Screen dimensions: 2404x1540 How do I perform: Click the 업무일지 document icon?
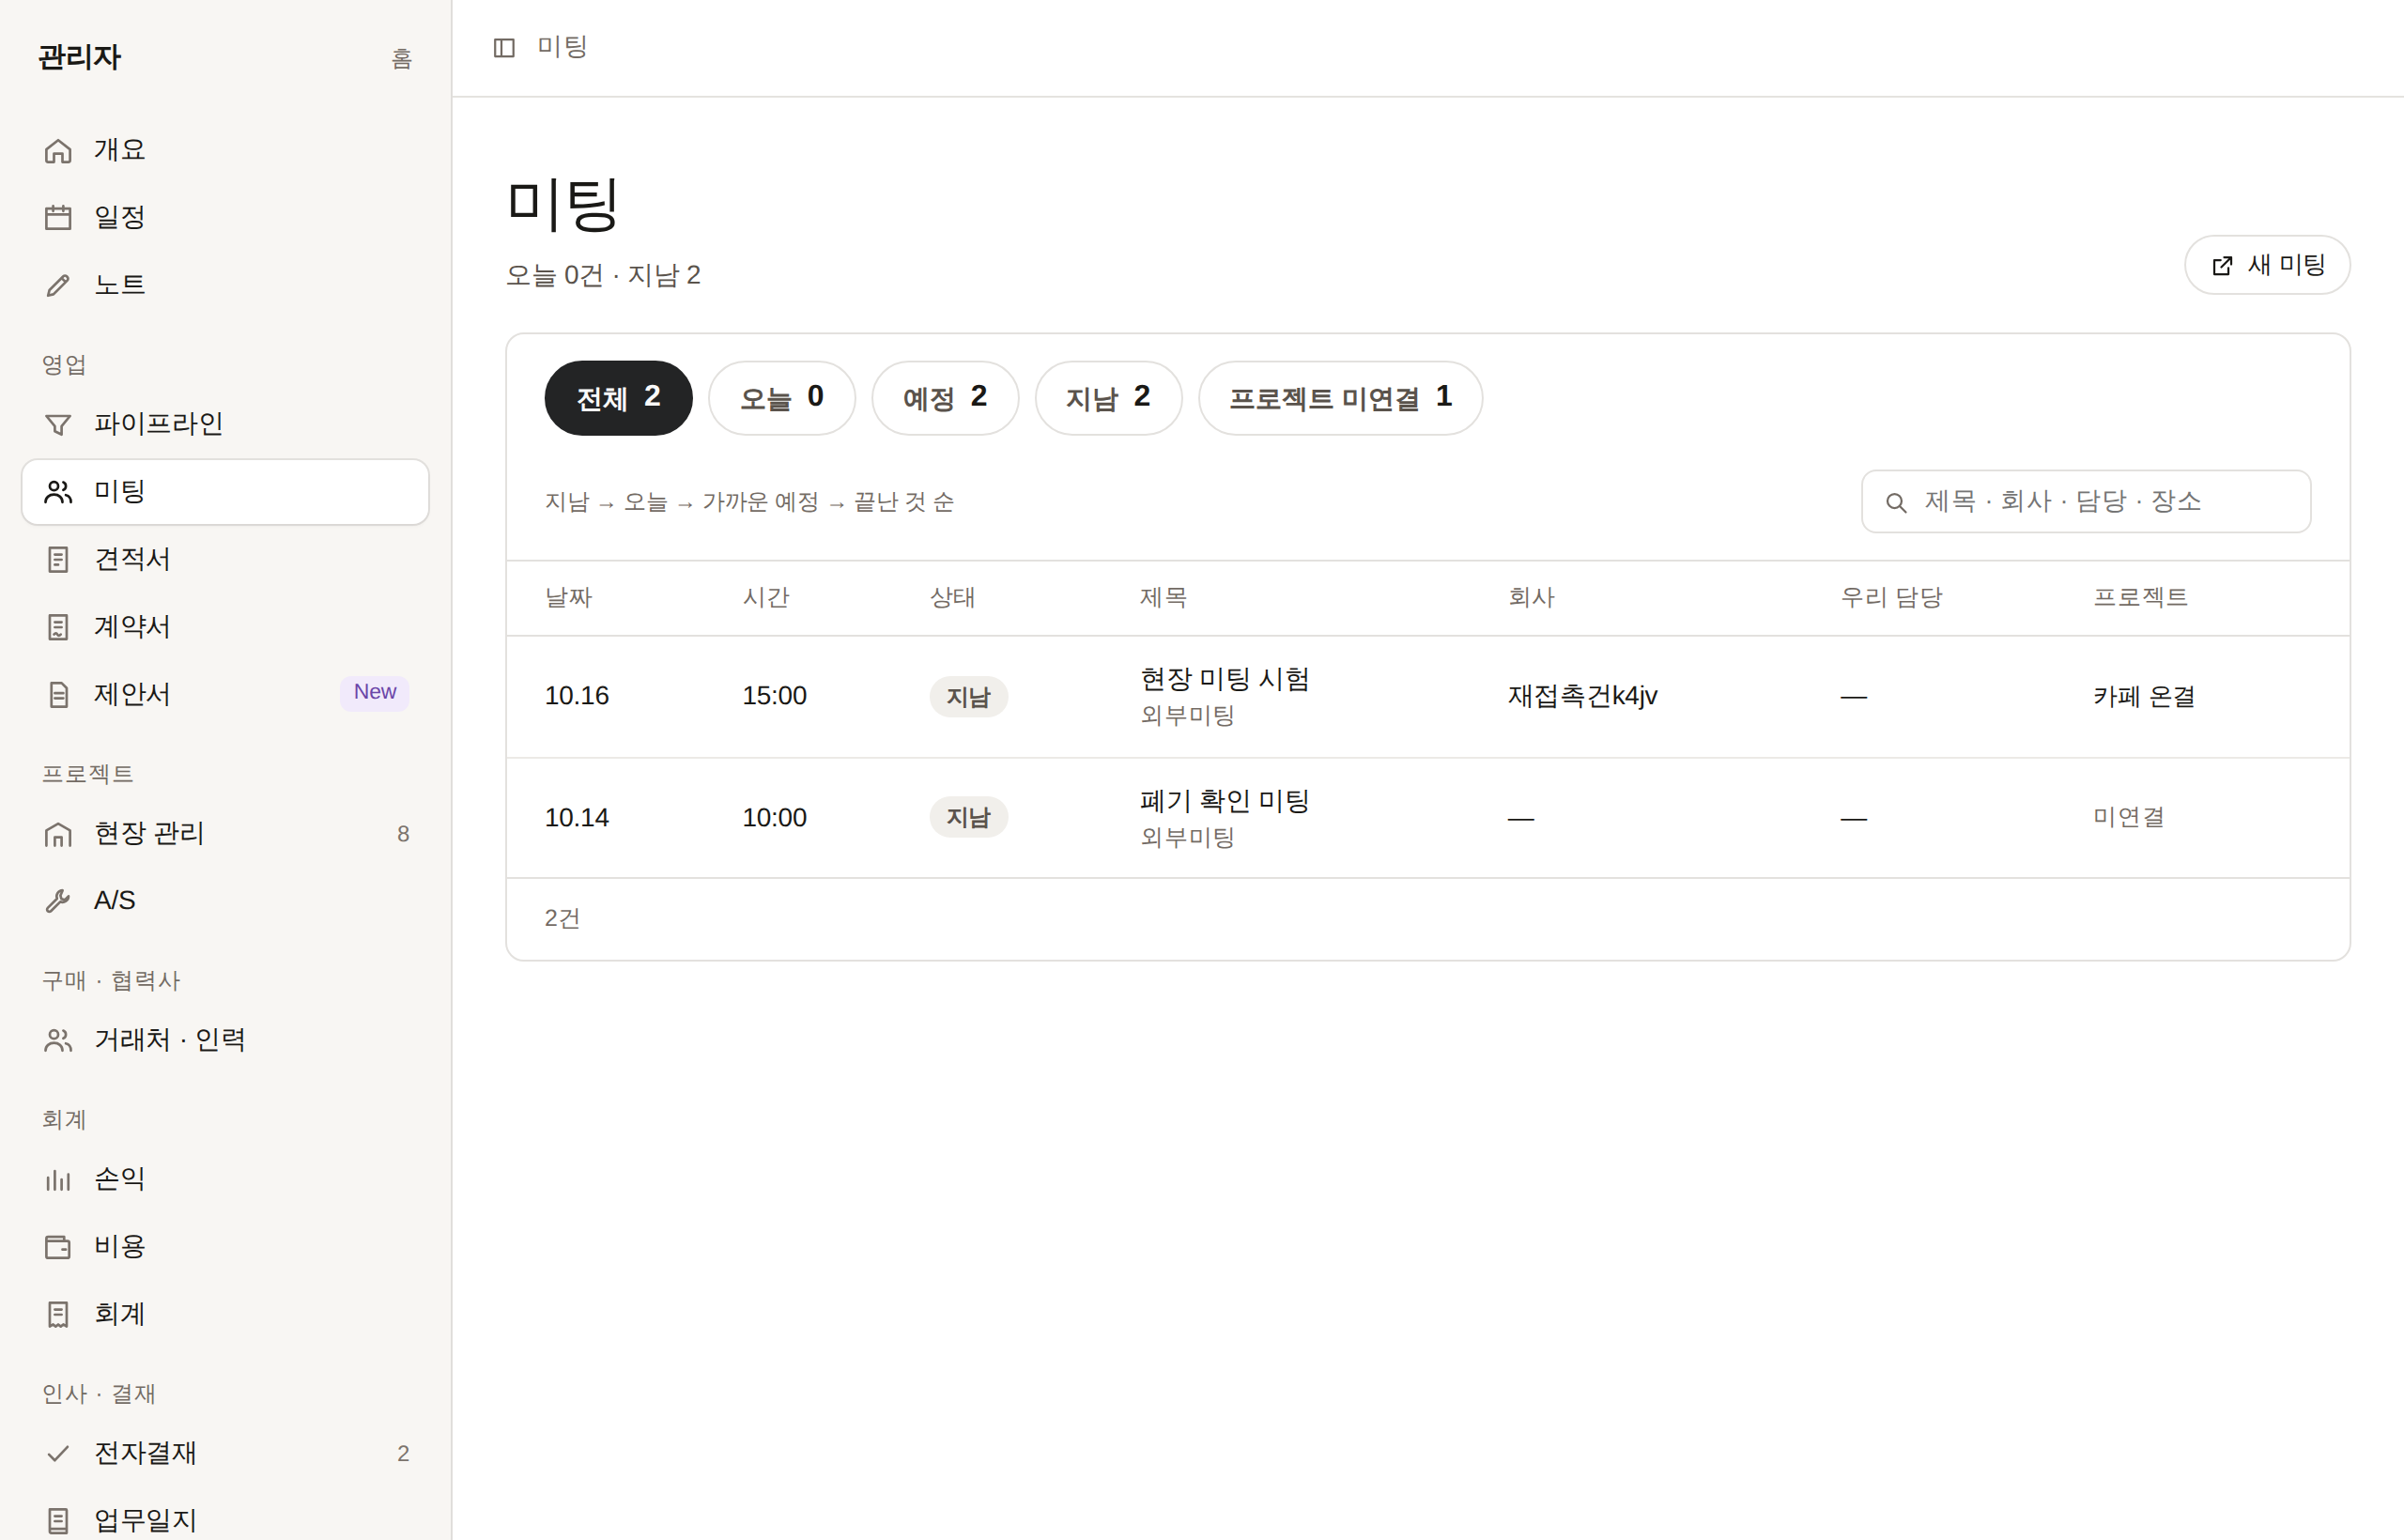(58, 1521)
